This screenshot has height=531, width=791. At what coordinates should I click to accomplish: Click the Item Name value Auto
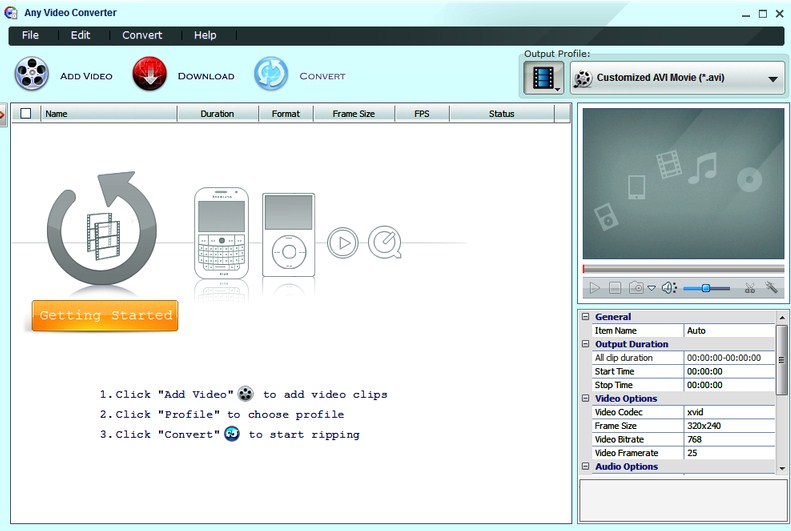coord(729,331)
